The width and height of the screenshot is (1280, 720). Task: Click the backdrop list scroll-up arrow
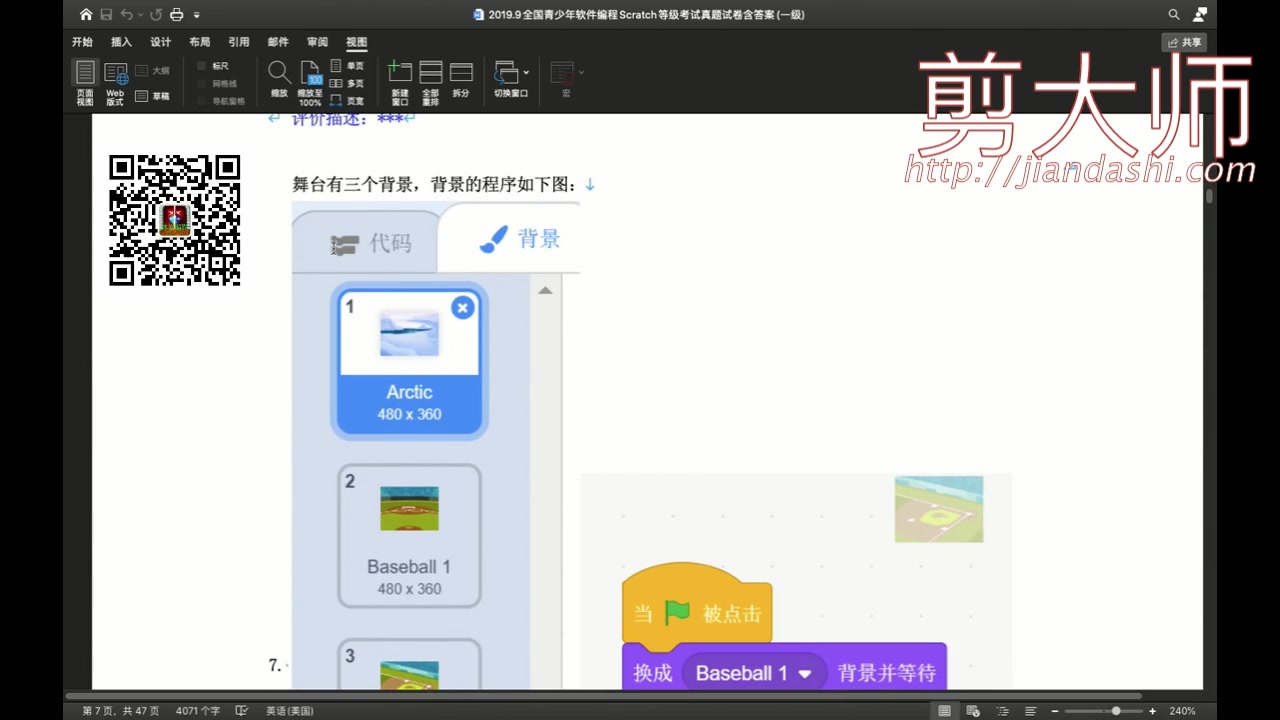coord(545,291)
